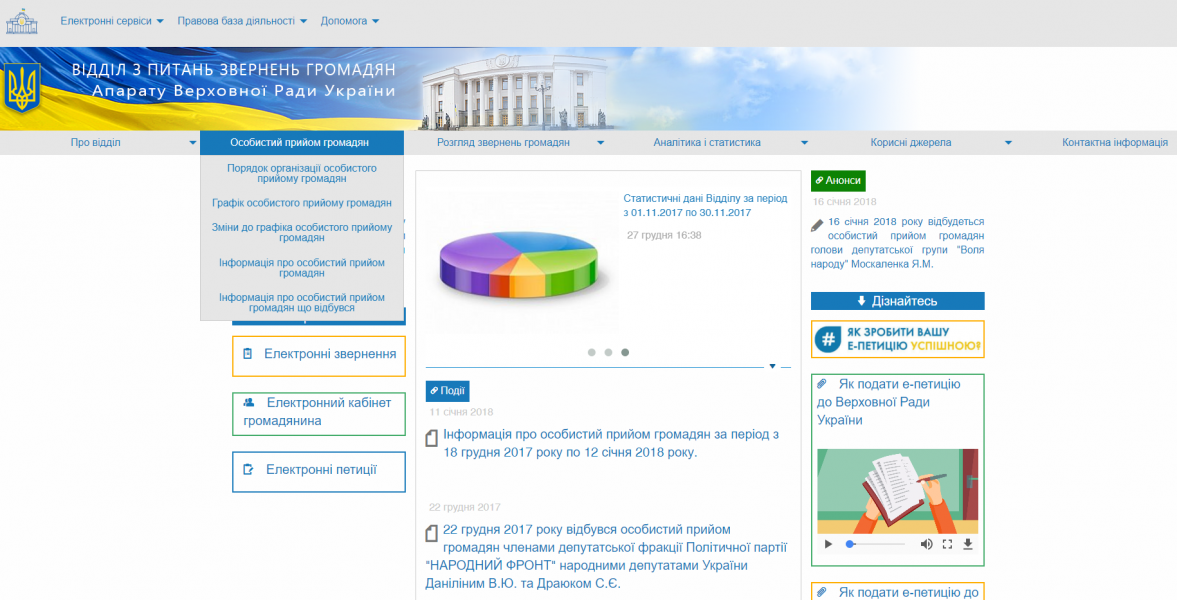
Task: Download the video with the download icon
Action: 968,544
